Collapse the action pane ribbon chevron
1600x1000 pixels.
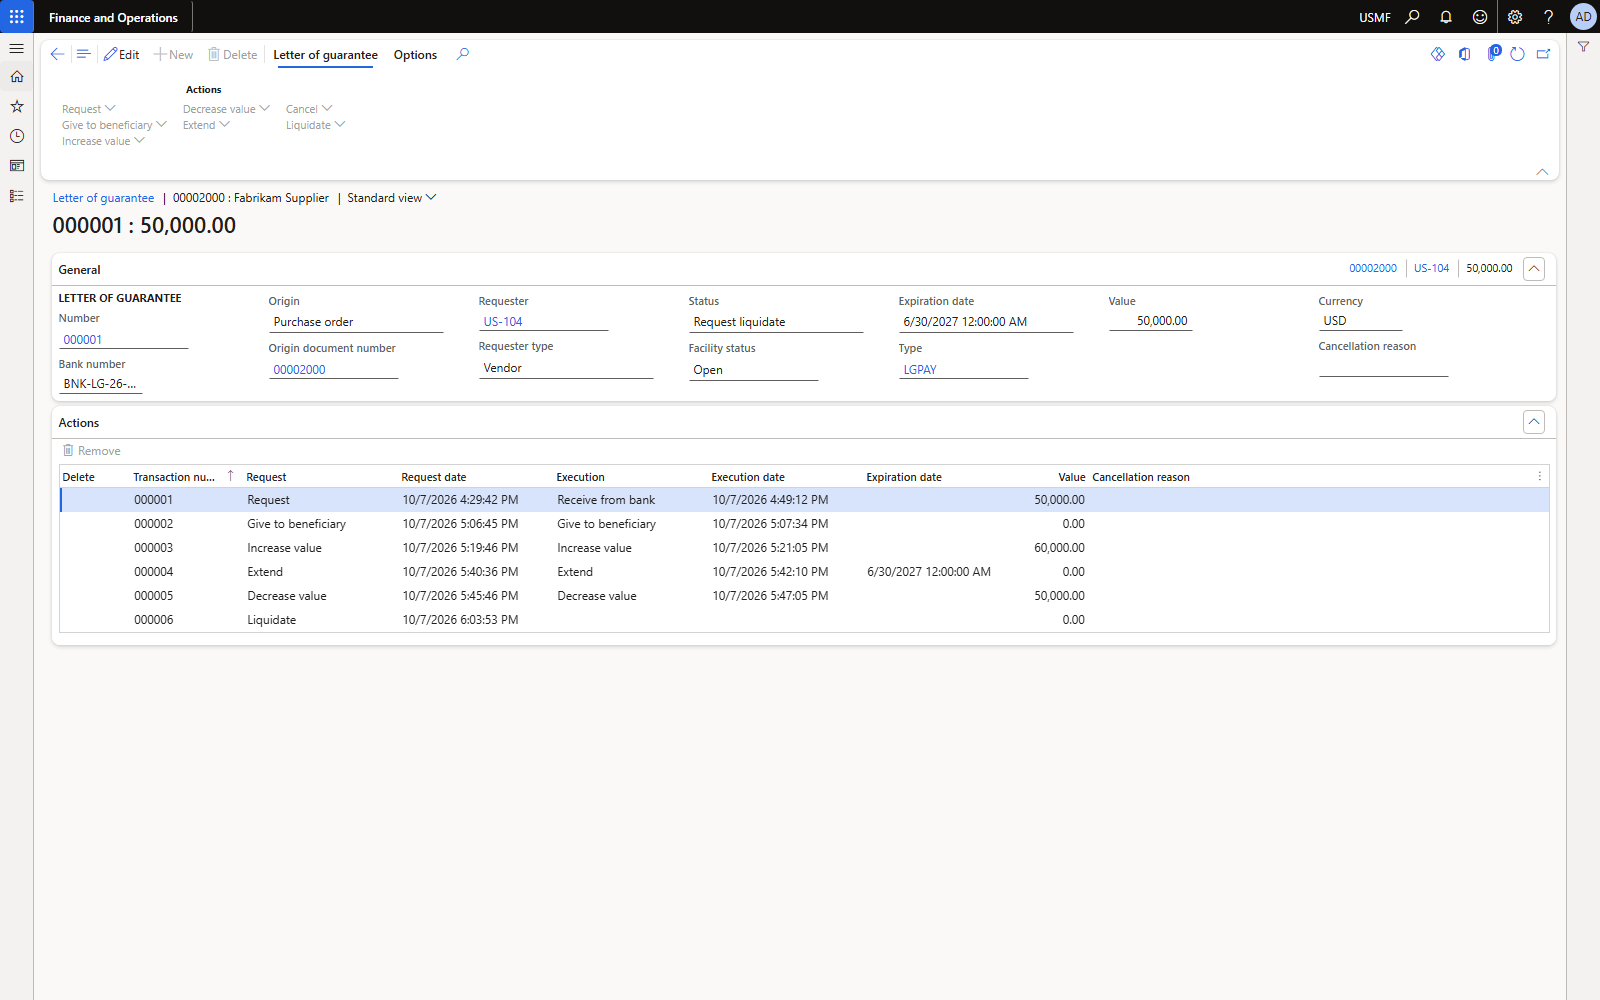tap(1542, 172)
